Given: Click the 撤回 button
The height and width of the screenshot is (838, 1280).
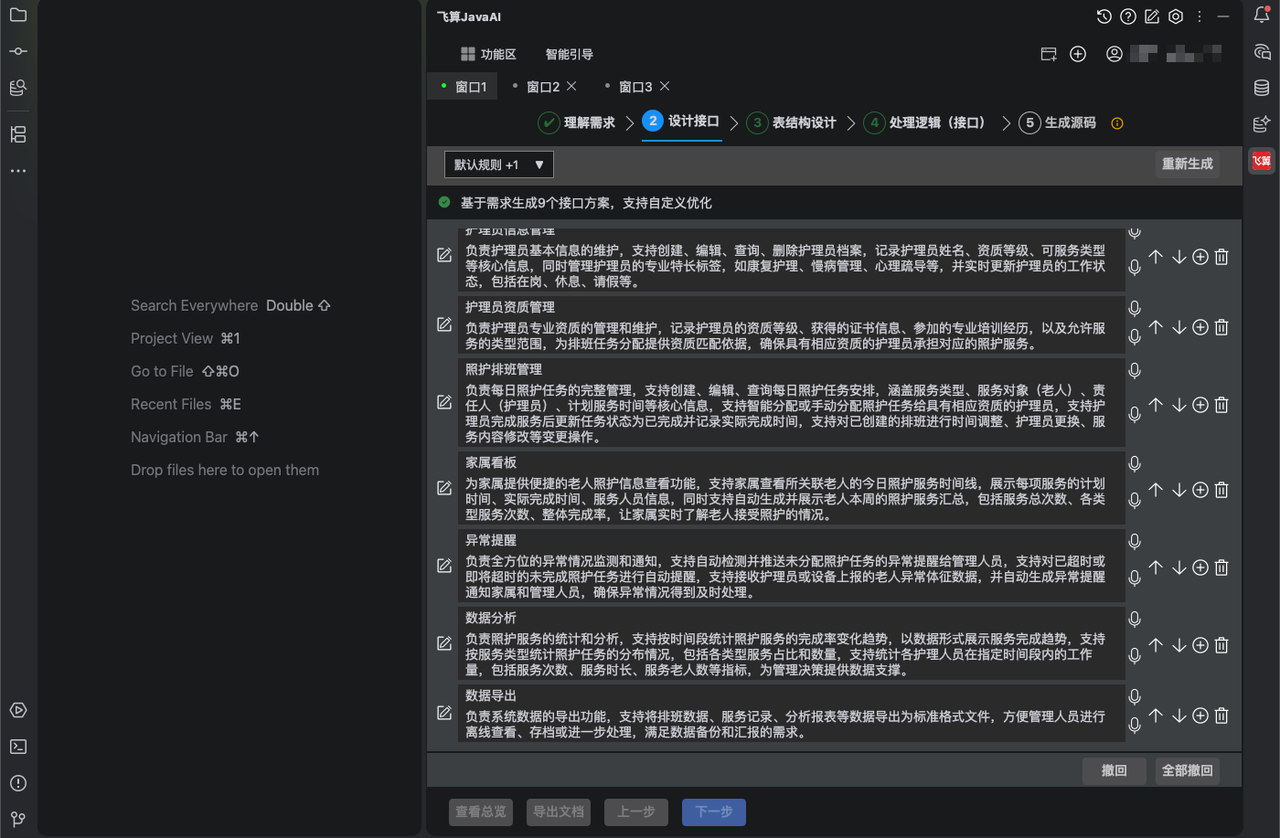Looking at the screenshot, I should [1114, 771].
